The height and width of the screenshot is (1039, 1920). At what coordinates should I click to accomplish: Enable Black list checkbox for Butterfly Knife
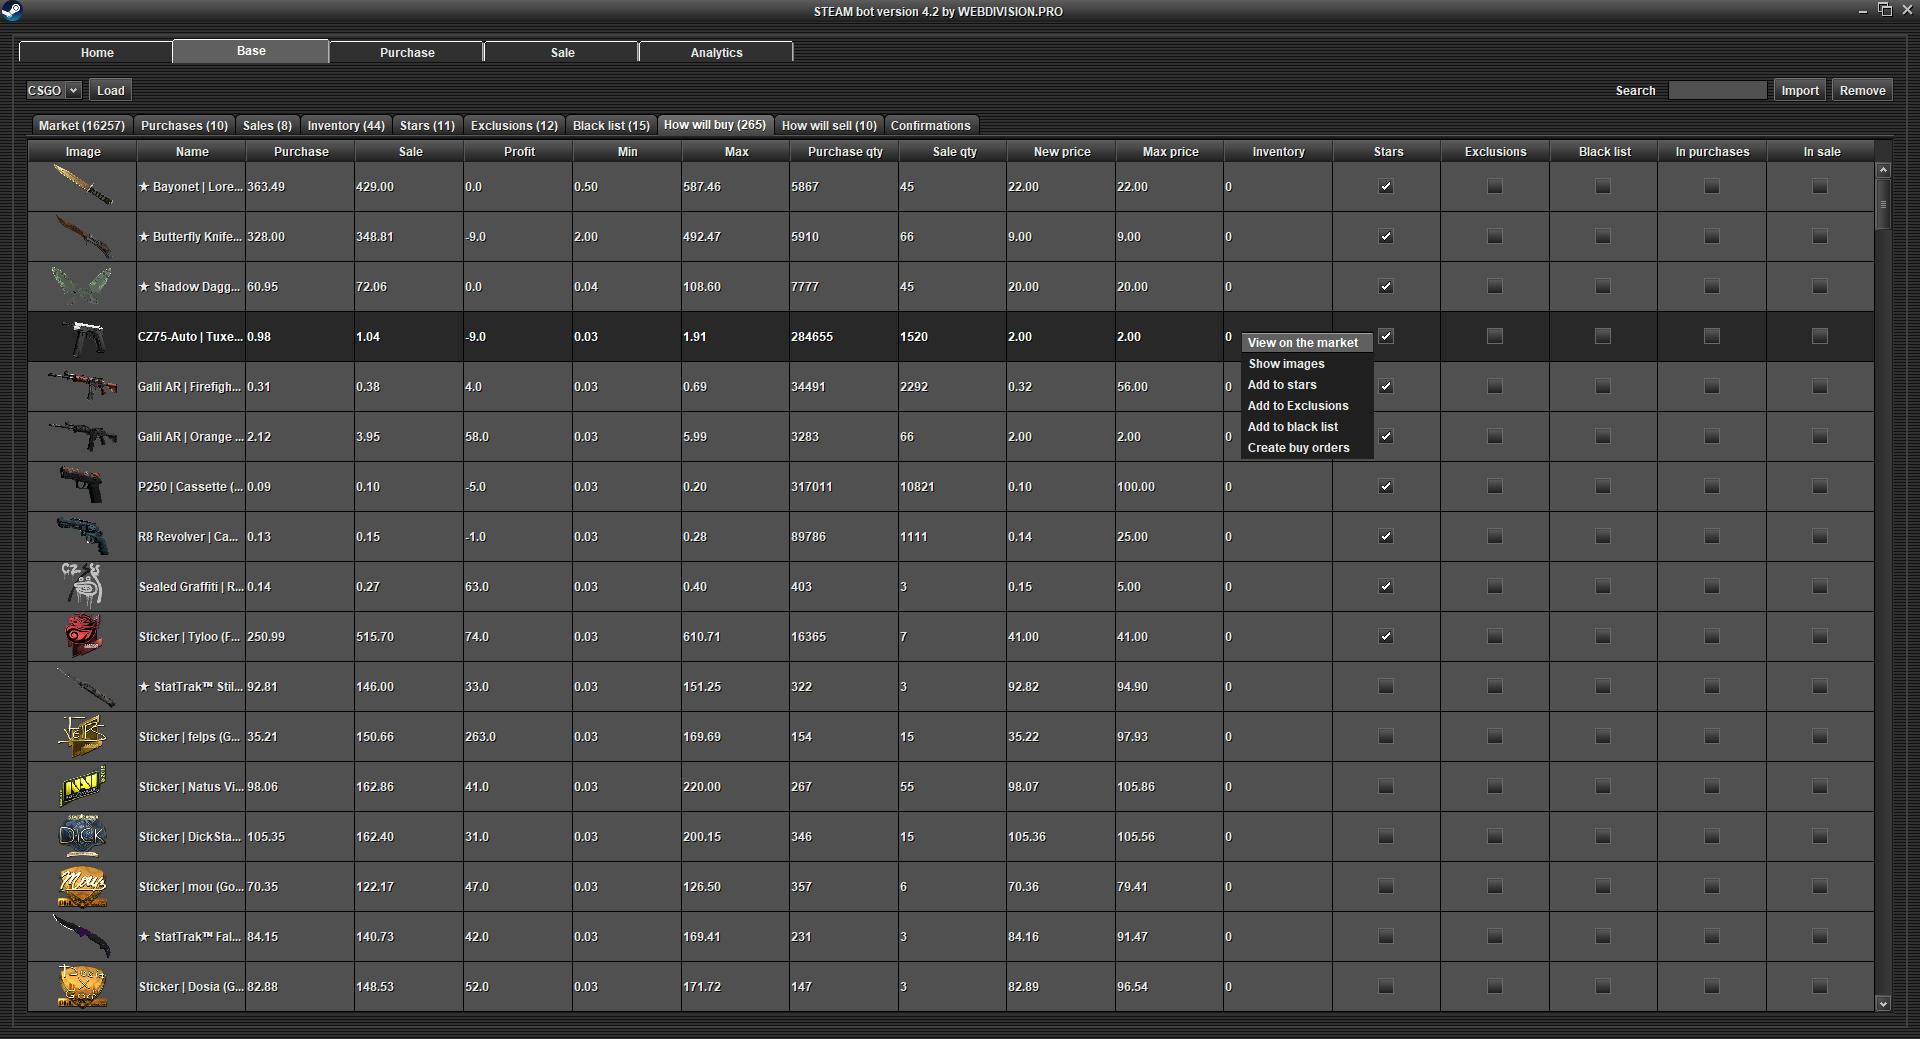(1603, 237)
